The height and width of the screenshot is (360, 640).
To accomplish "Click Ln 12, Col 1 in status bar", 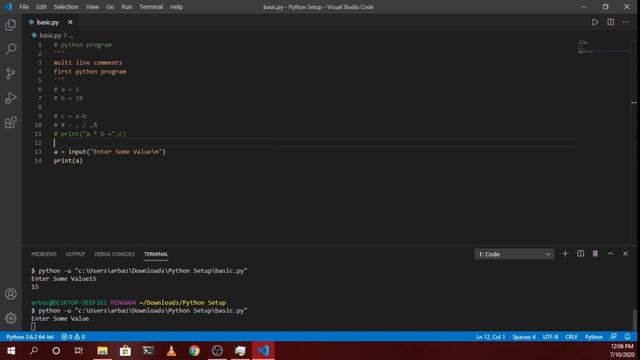I will (x=490, y=337).
